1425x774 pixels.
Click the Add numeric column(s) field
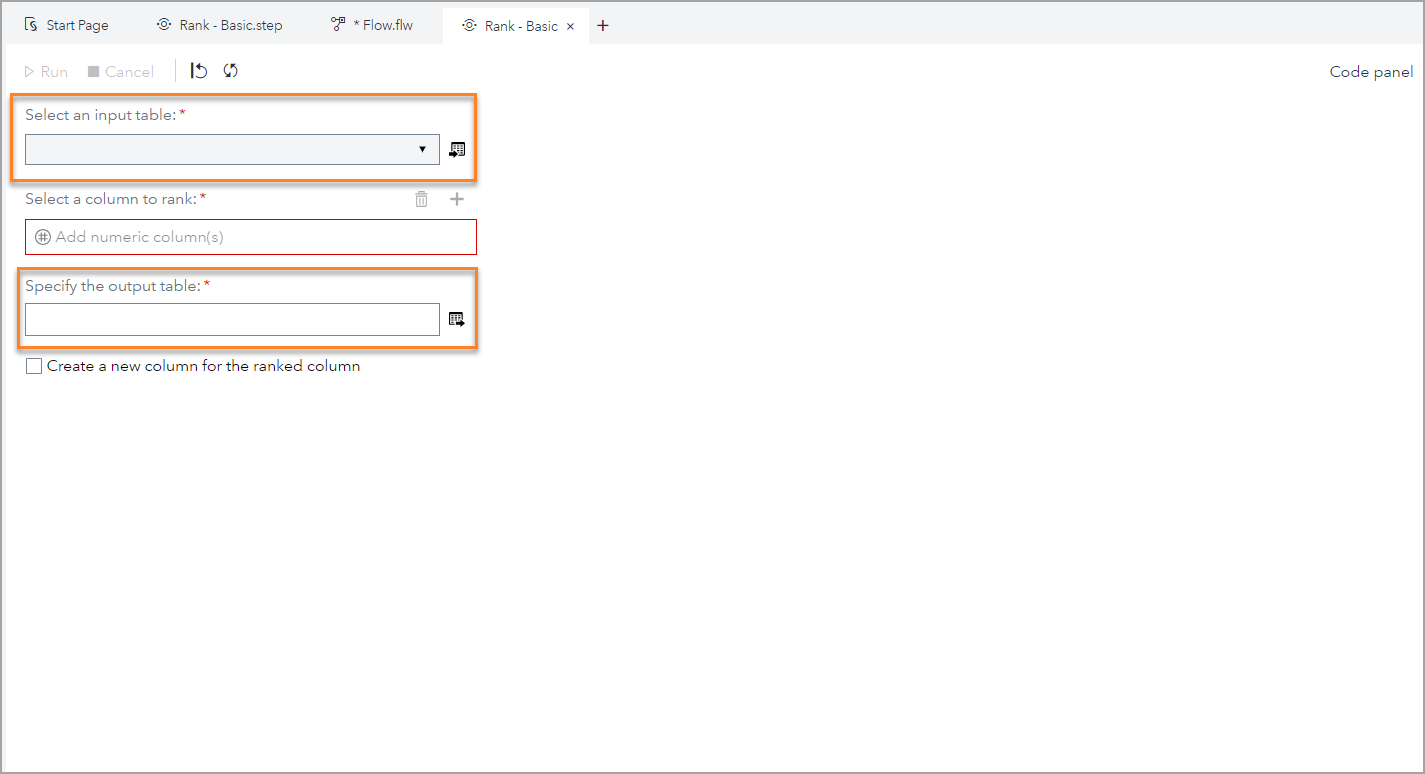pos(250,237)
